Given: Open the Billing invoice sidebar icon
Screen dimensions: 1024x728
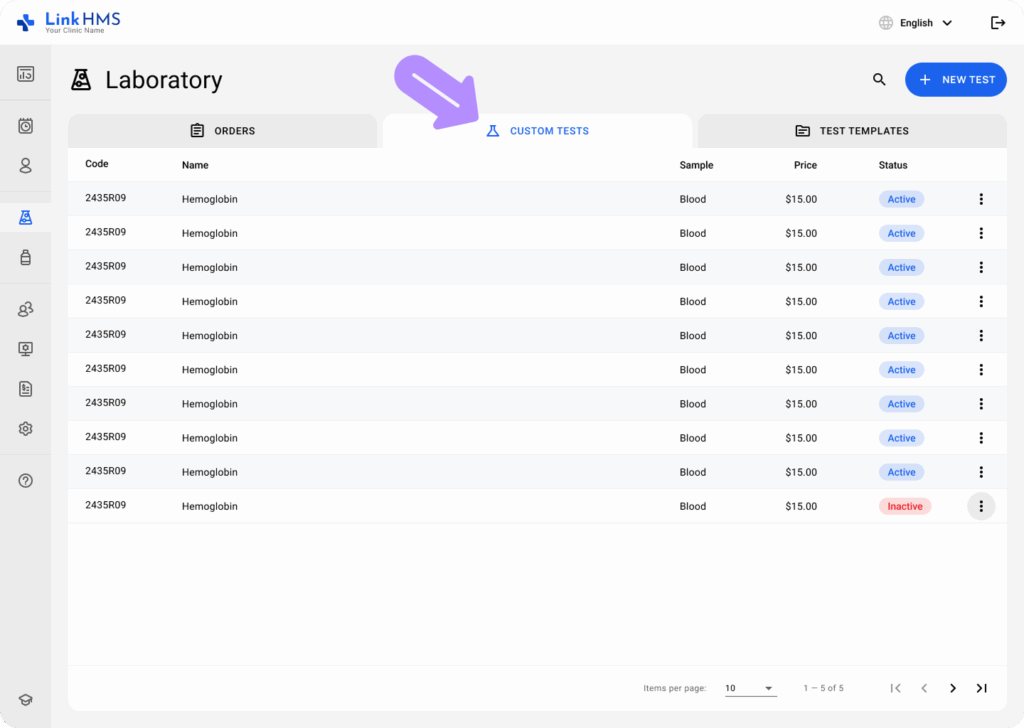Looking at the screenshot, I should click(25, 389).
